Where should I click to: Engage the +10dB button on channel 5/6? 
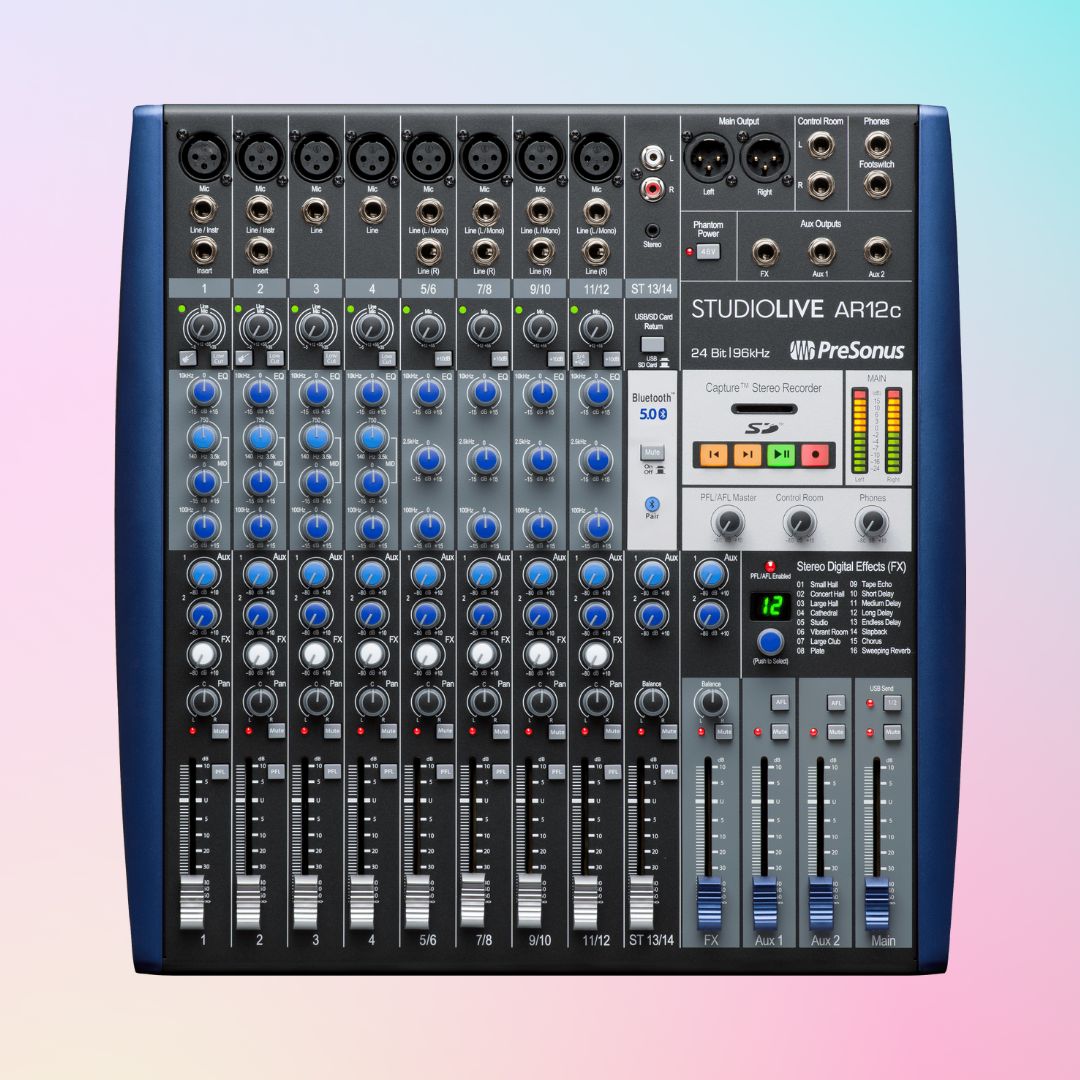click(x=443, y=359)
